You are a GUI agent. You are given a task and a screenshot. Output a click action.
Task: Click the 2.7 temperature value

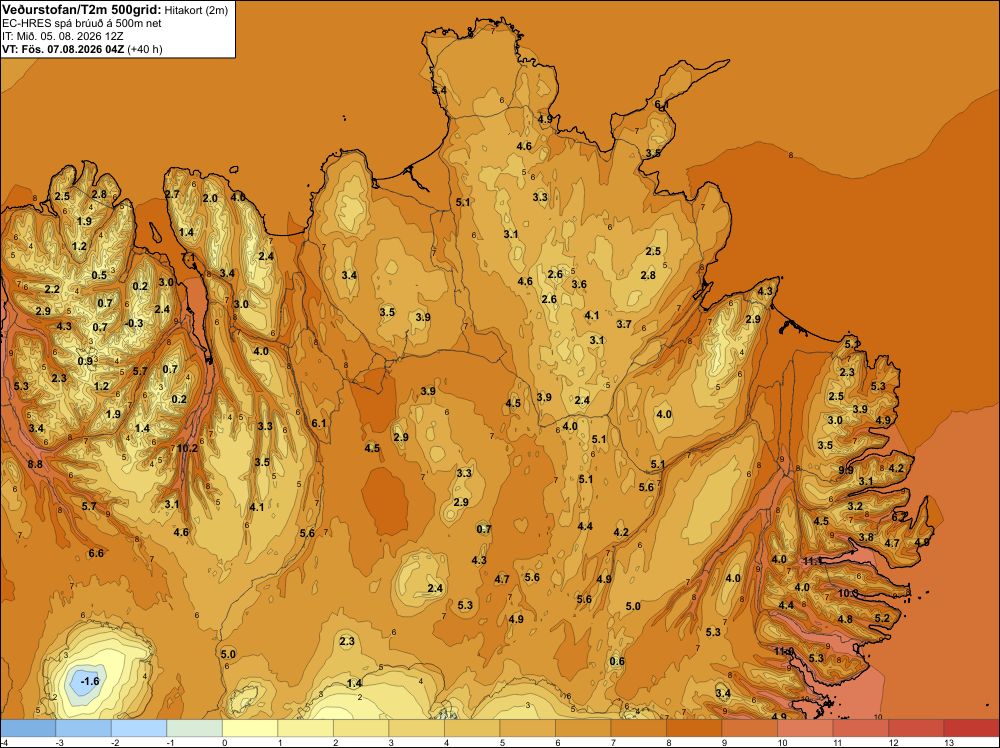pyautogui.click(x=172, y=194)
